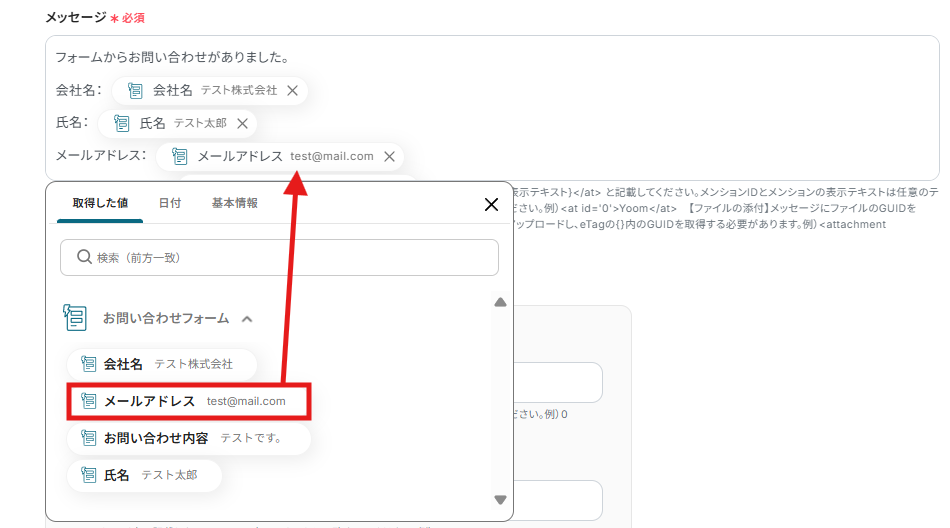950x528 pixels.
Task: Click the メールアドレス chip in the message box
Action: [280, 156]
